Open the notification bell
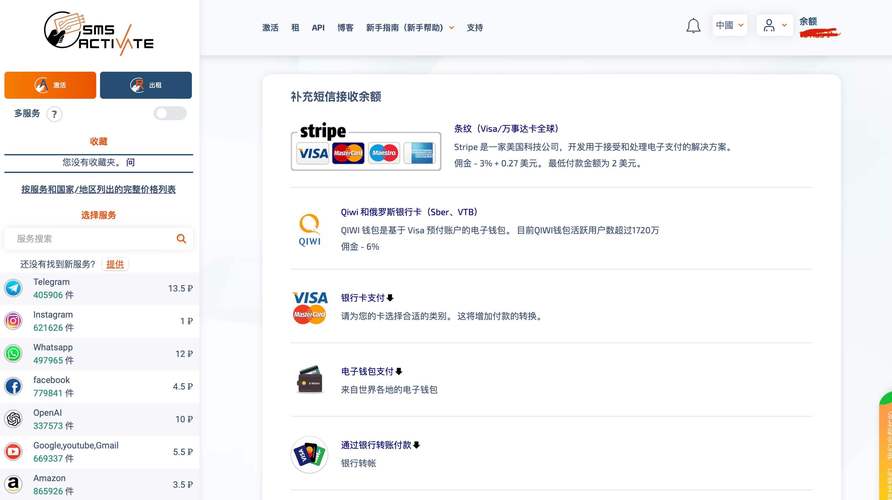 tap(693, 26)
